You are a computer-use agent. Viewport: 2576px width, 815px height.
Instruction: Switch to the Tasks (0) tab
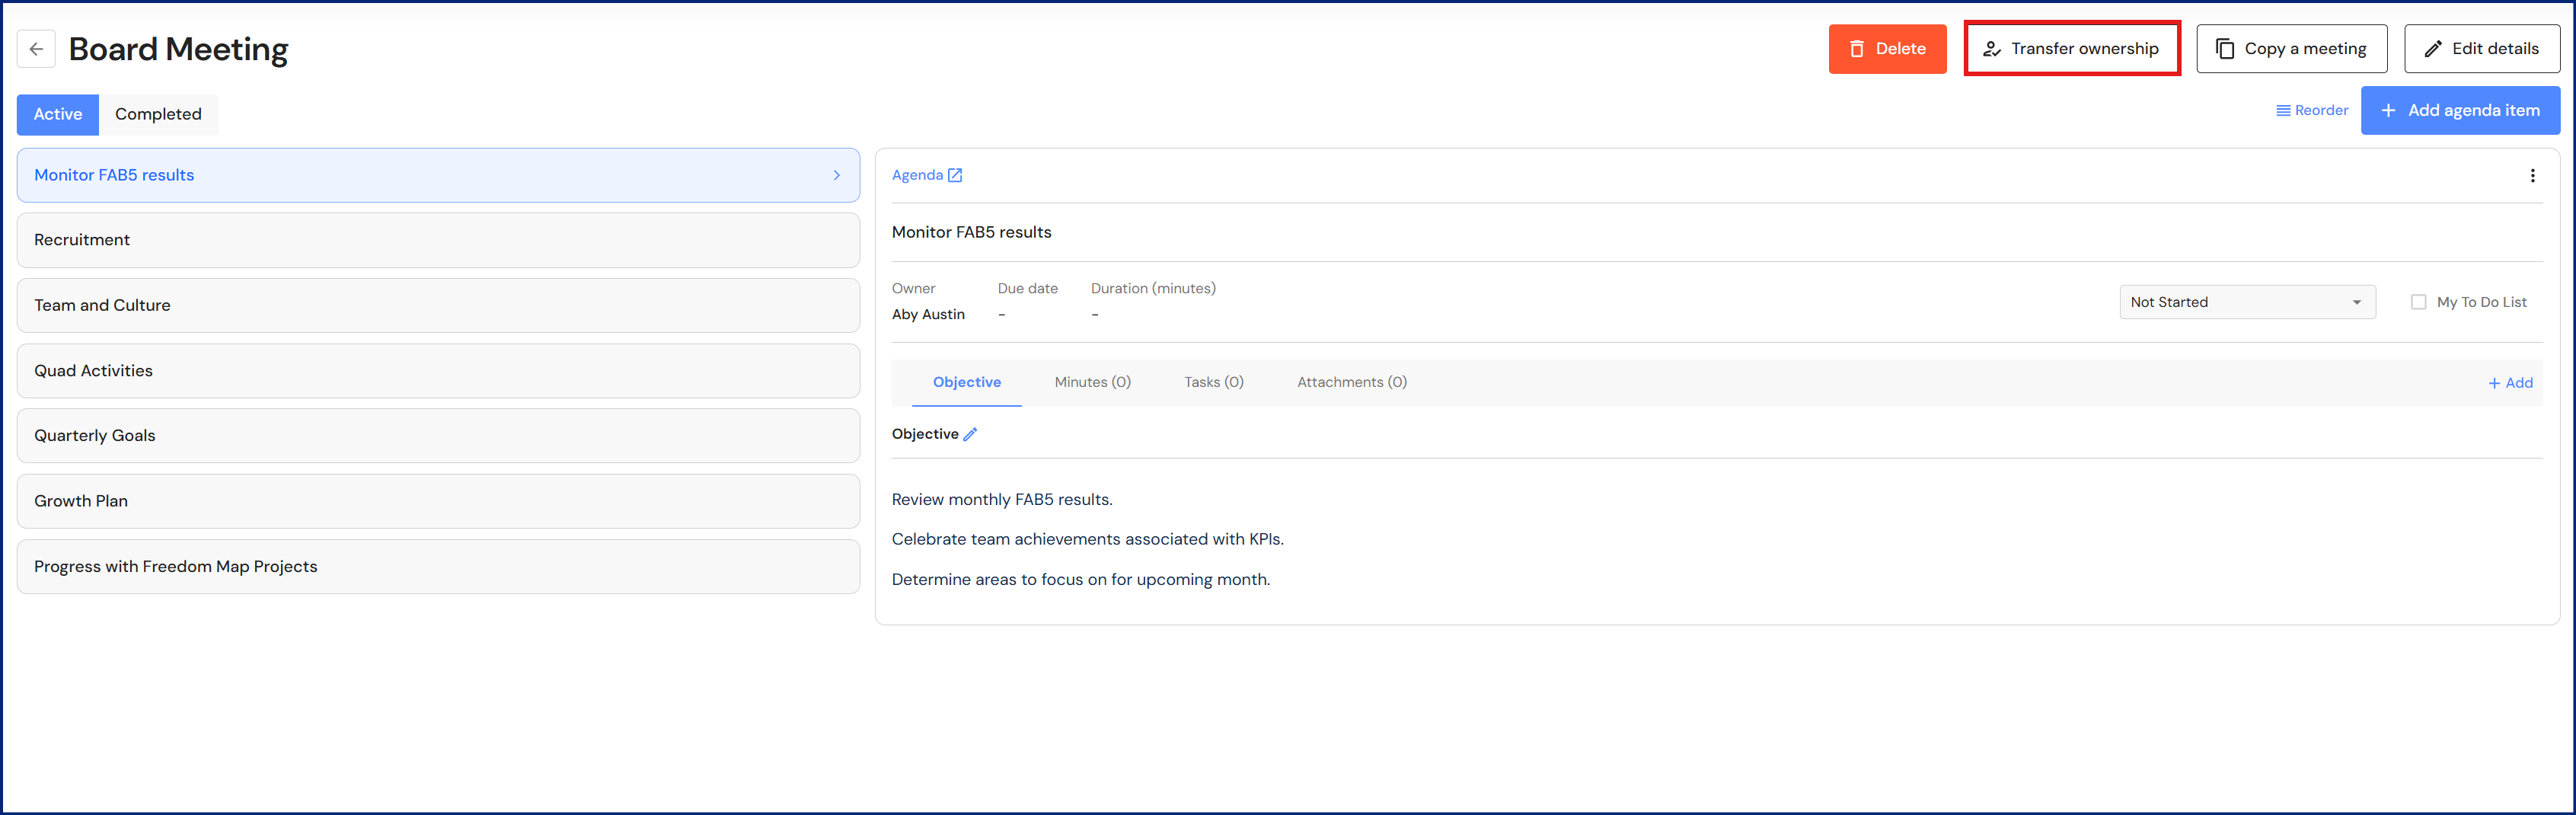coord(1213,382)
